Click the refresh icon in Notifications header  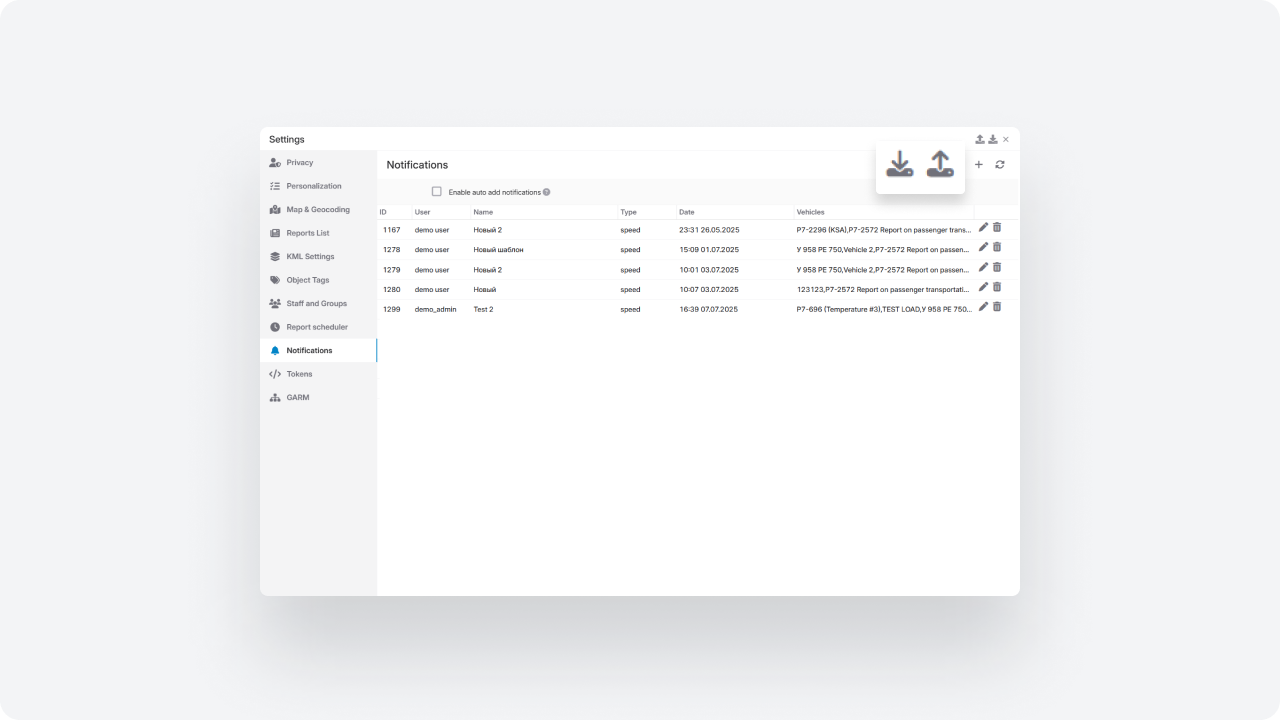point(1000,165)
